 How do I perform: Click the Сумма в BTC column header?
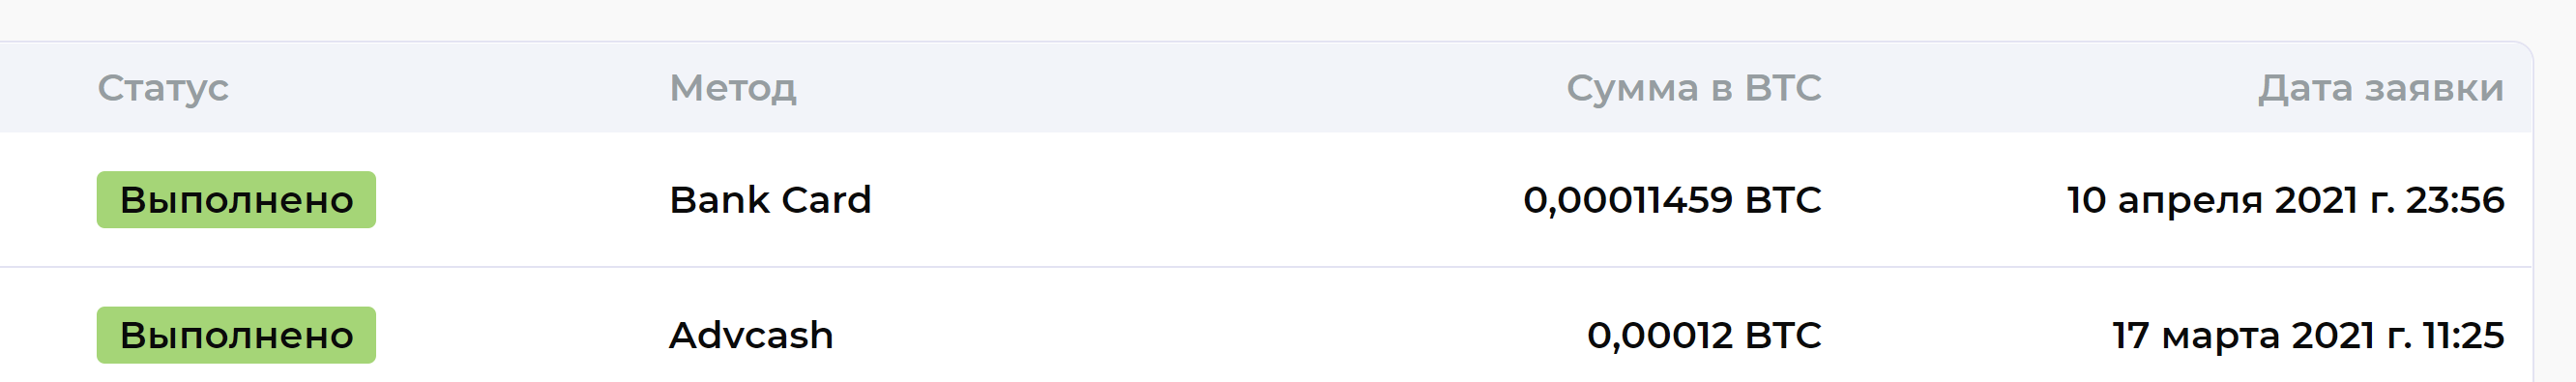pyautogui.click(x=1693, y=88)
